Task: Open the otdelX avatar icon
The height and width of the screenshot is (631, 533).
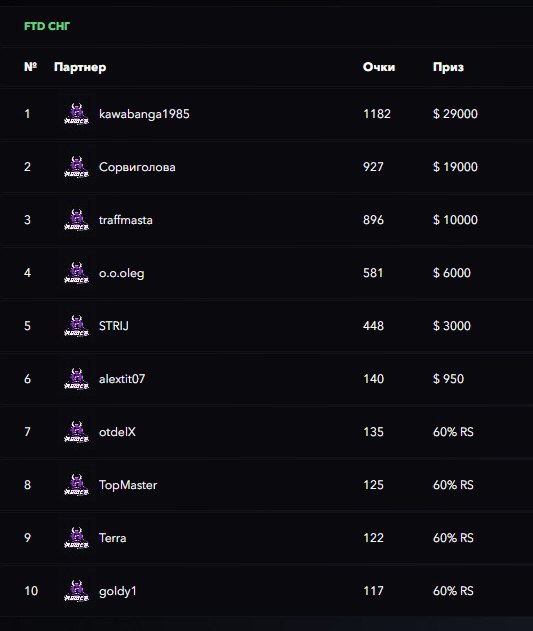Action: point(76,432)
